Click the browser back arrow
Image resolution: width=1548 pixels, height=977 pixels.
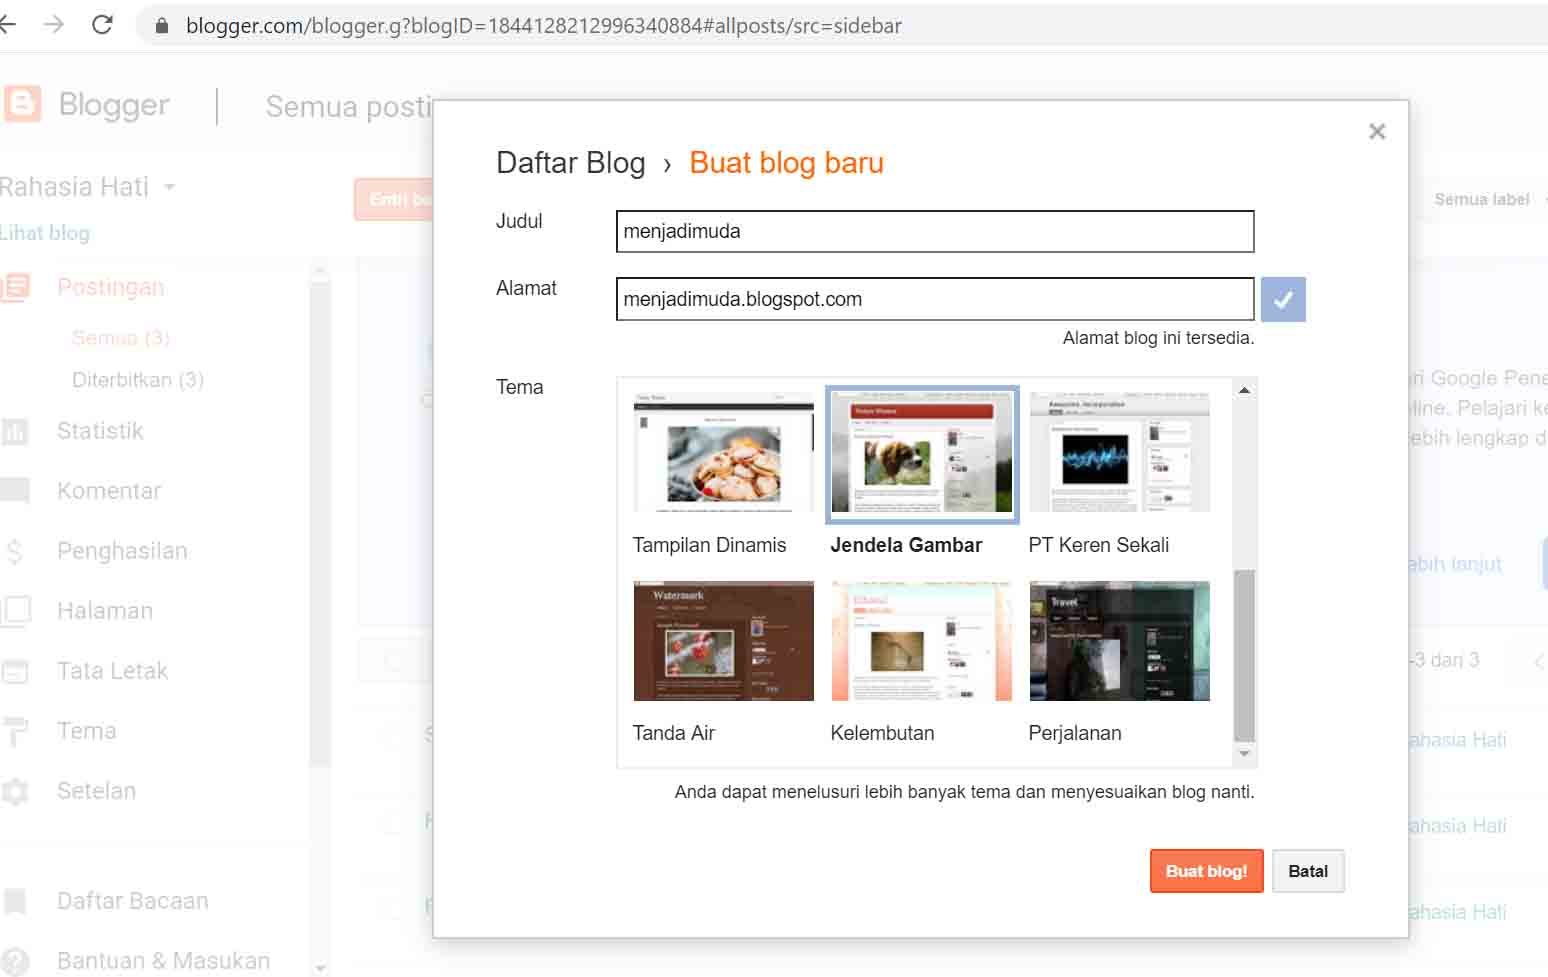(x=8, y=25)
